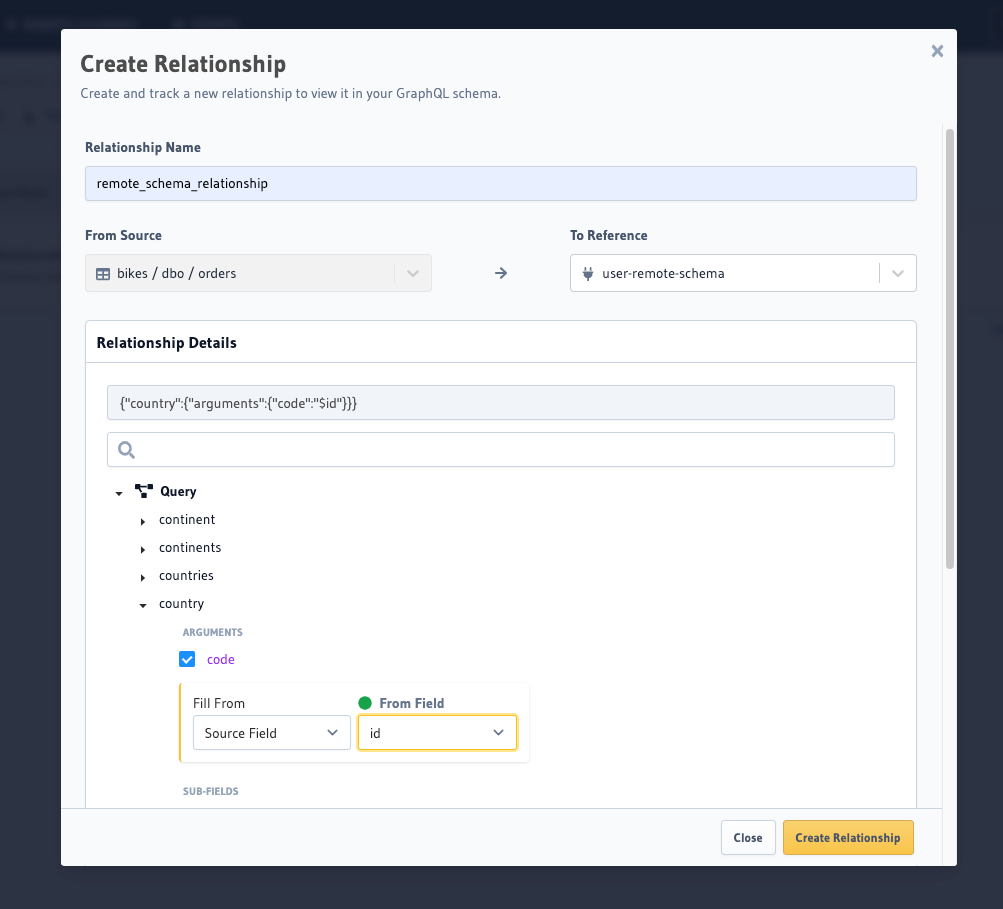Click the remote schema plug icon near user-remote-schema

click(588, 272)
